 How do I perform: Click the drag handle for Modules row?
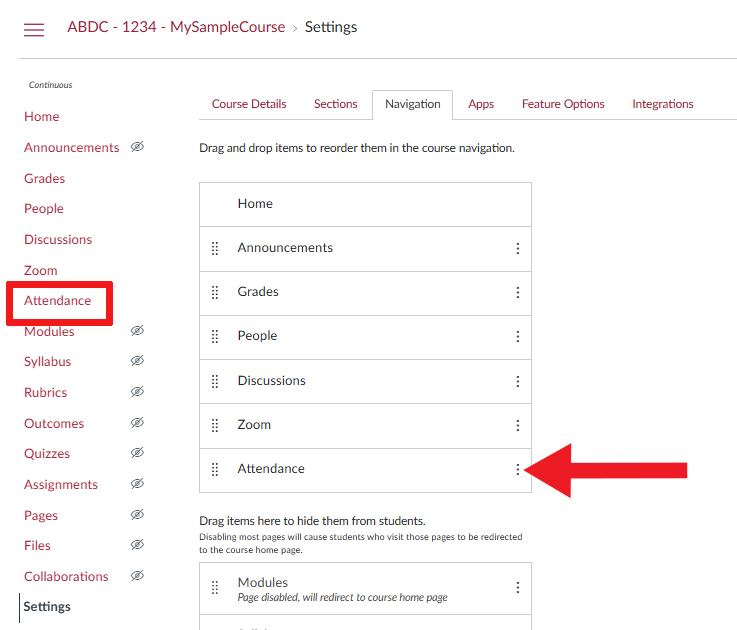tap(215, 587)
